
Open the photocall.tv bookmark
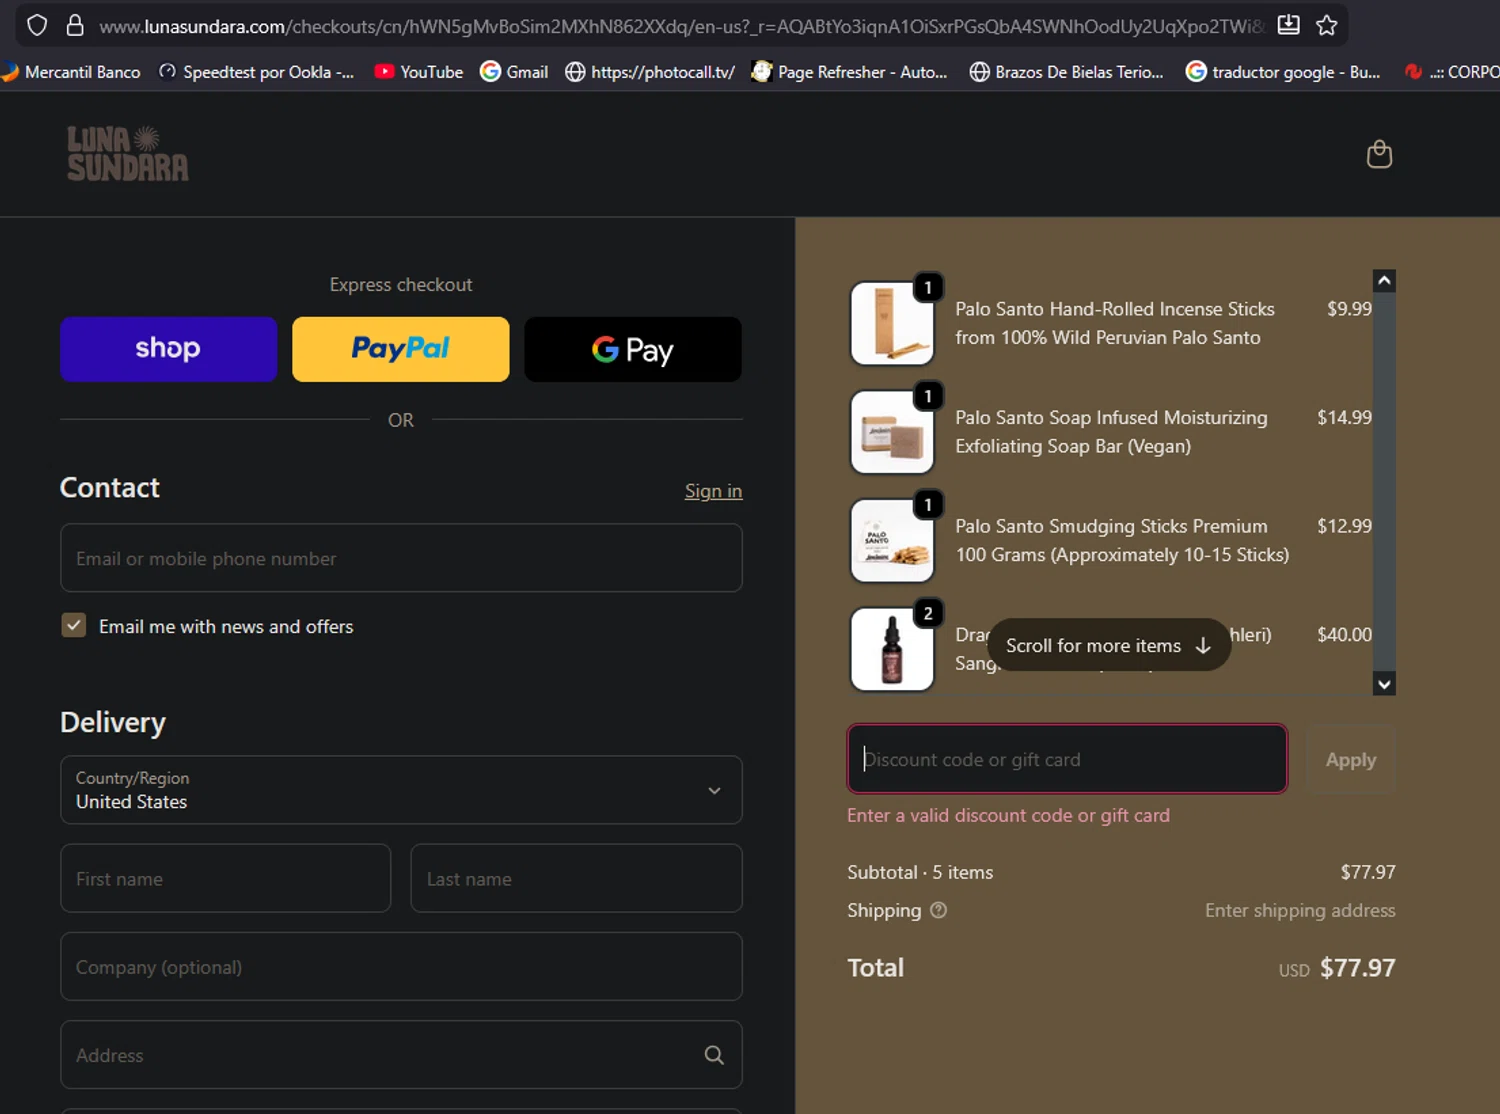[x=650, y=72]
